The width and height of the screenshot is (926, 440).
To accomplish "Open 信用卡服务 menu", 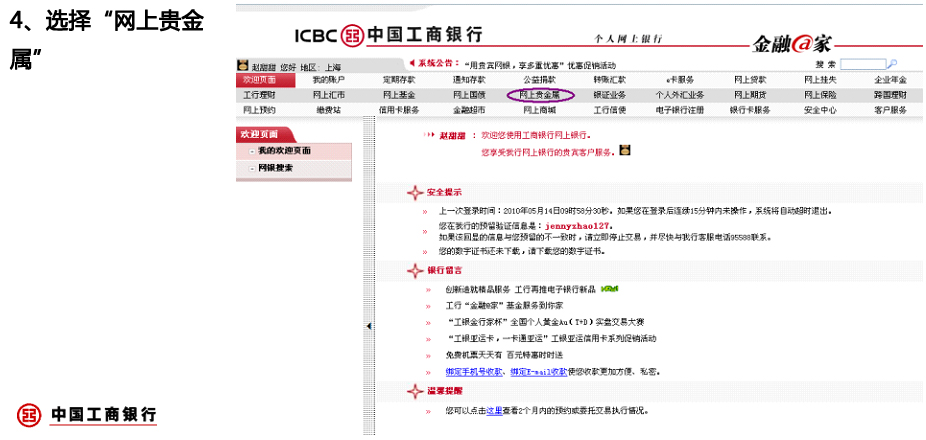I will (x=399, y=110).
